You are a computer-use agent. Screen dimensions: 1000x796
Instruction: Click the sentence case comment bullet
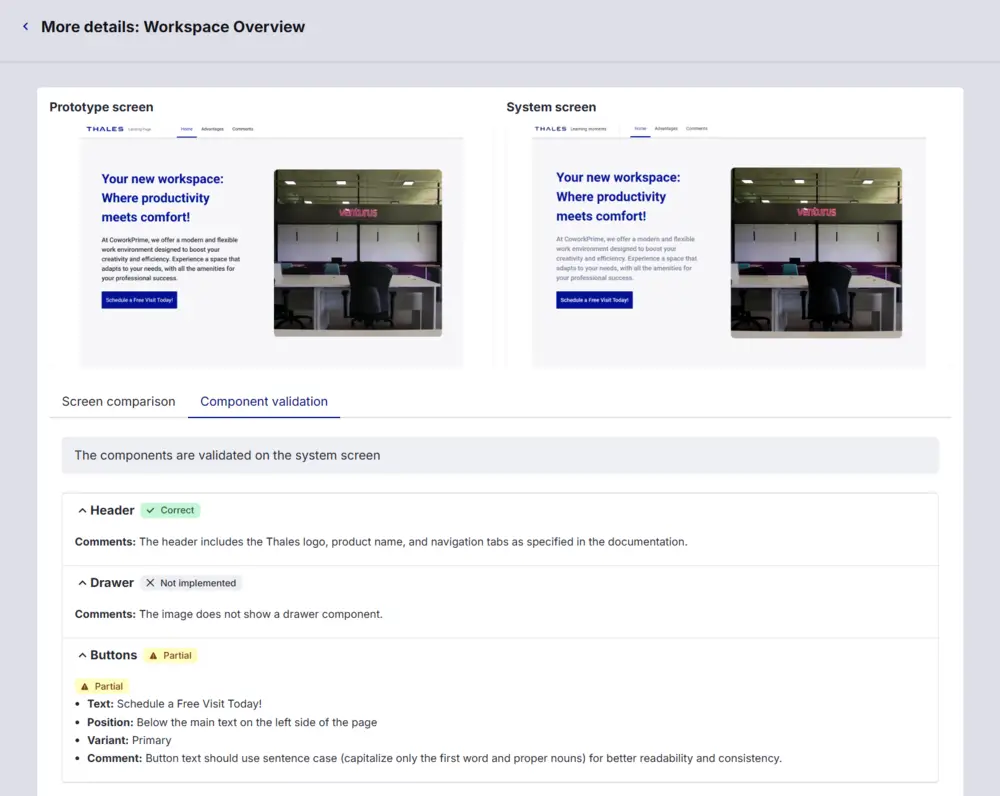434,758
